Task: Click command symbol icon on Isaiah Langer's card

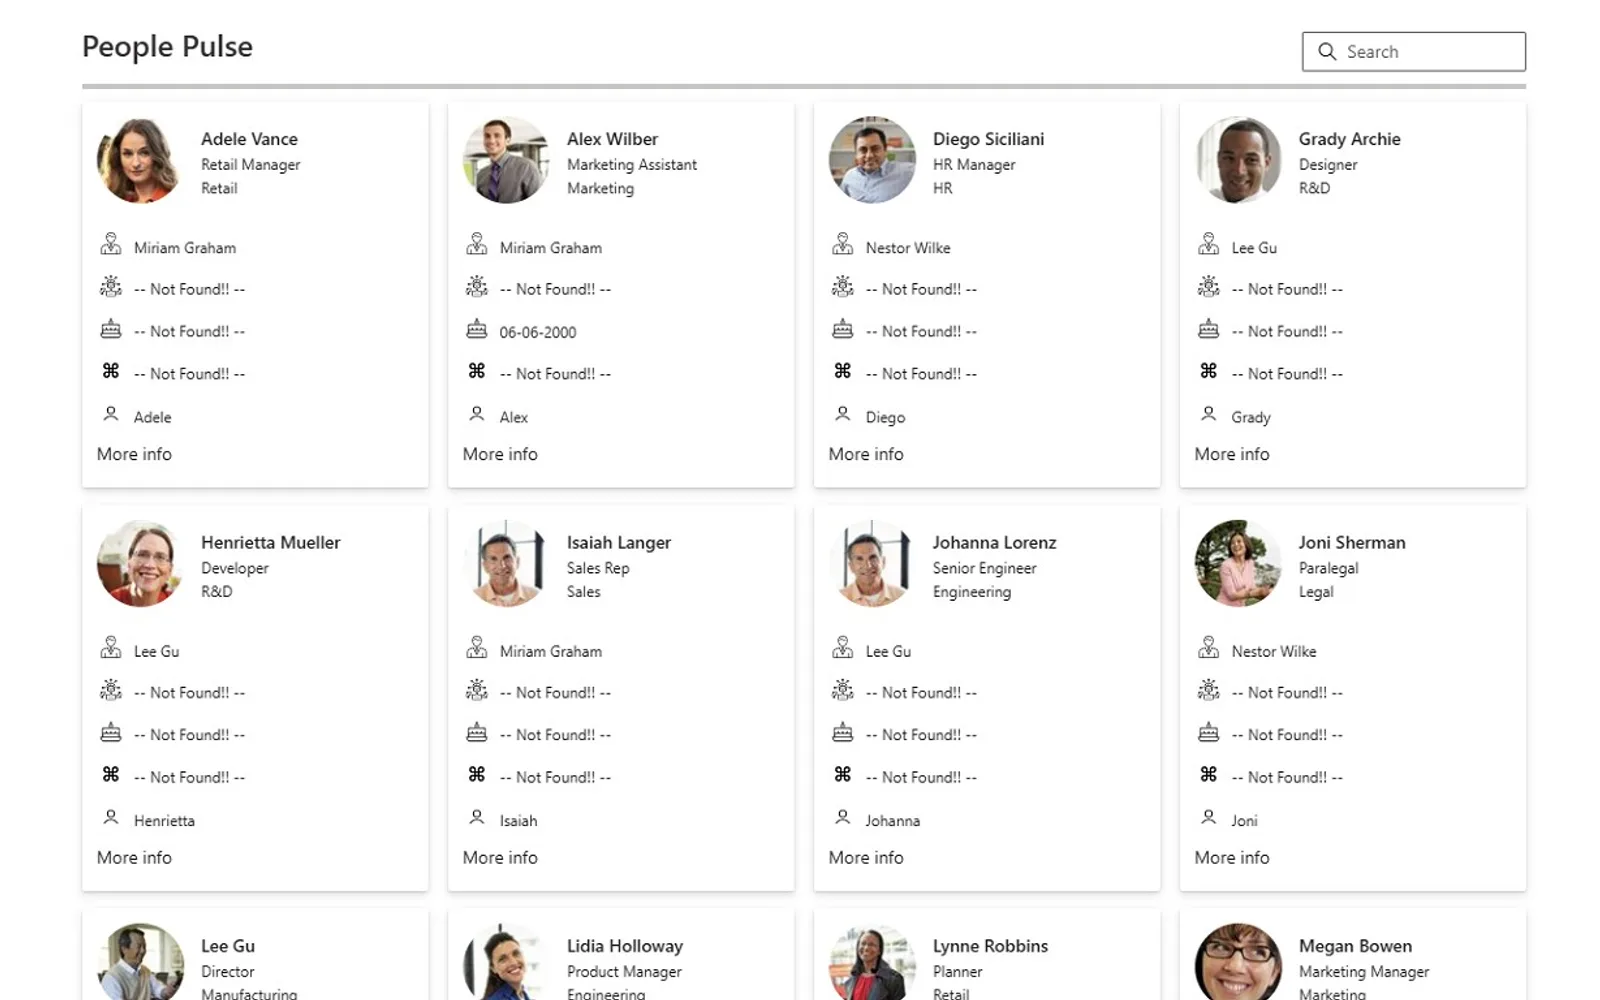Action: pos(477,775)
